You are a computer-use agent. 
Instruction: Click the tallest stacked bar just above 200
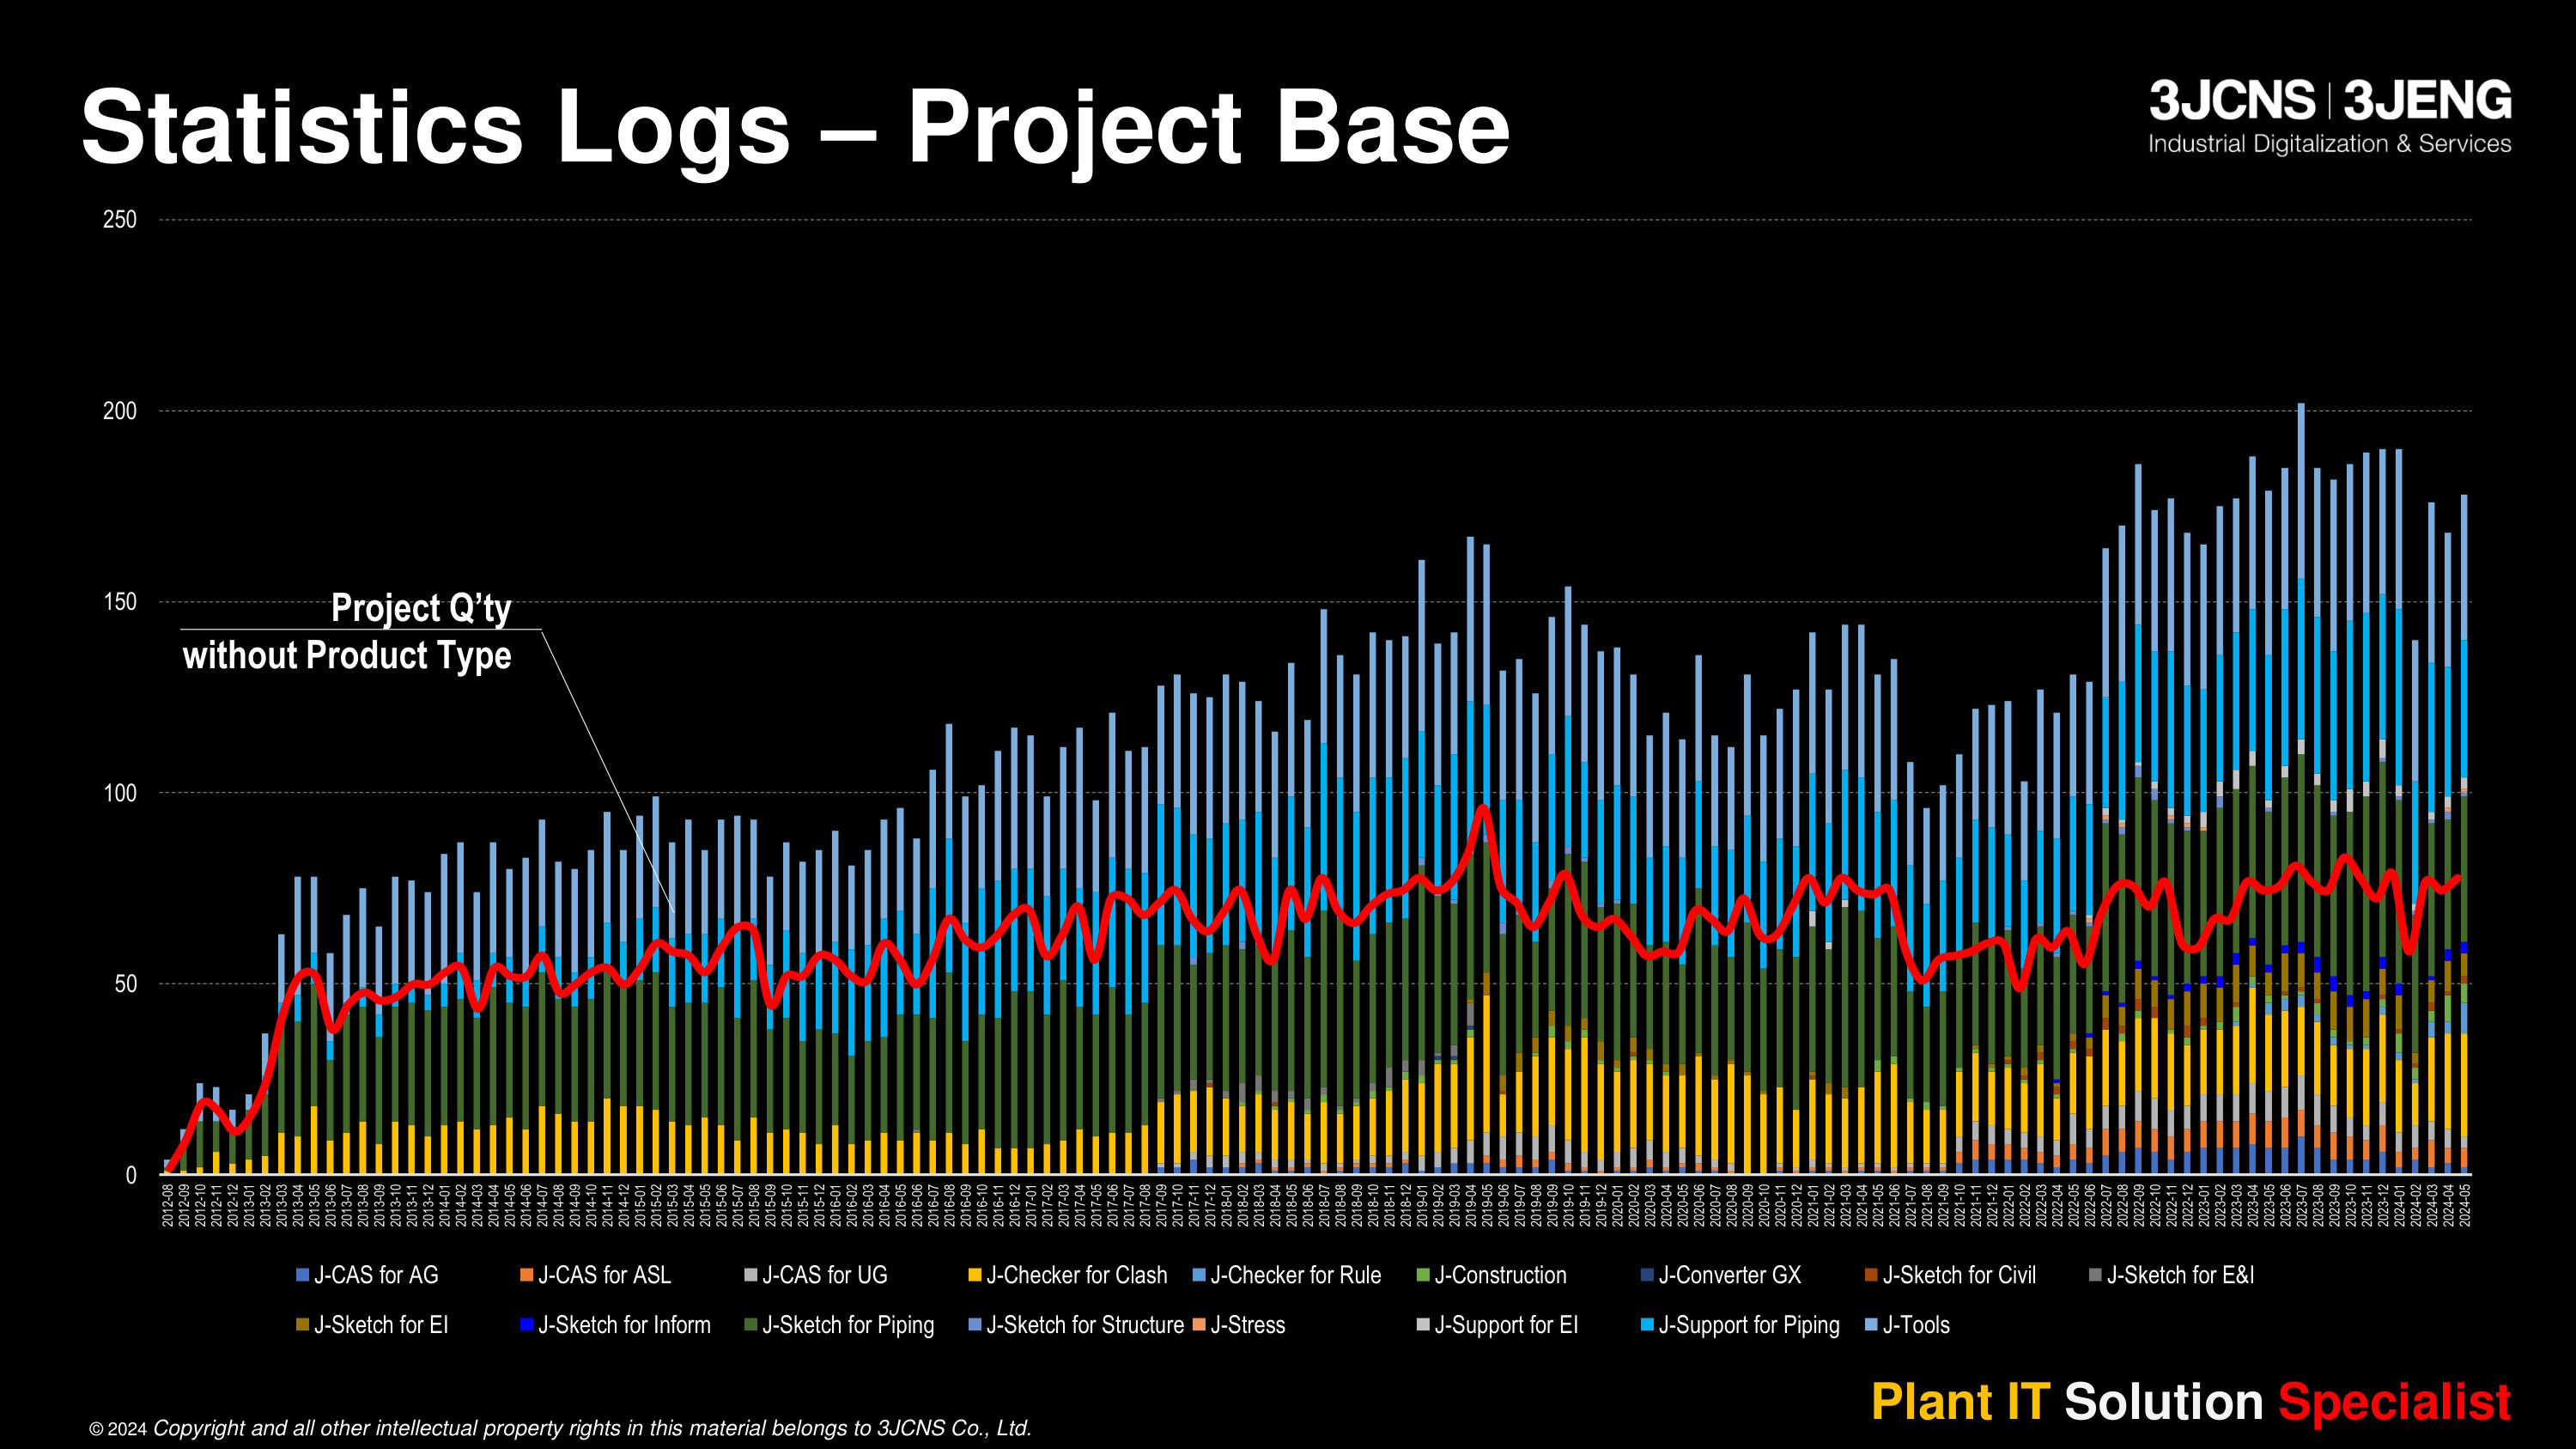click(x=2301, y=789)
